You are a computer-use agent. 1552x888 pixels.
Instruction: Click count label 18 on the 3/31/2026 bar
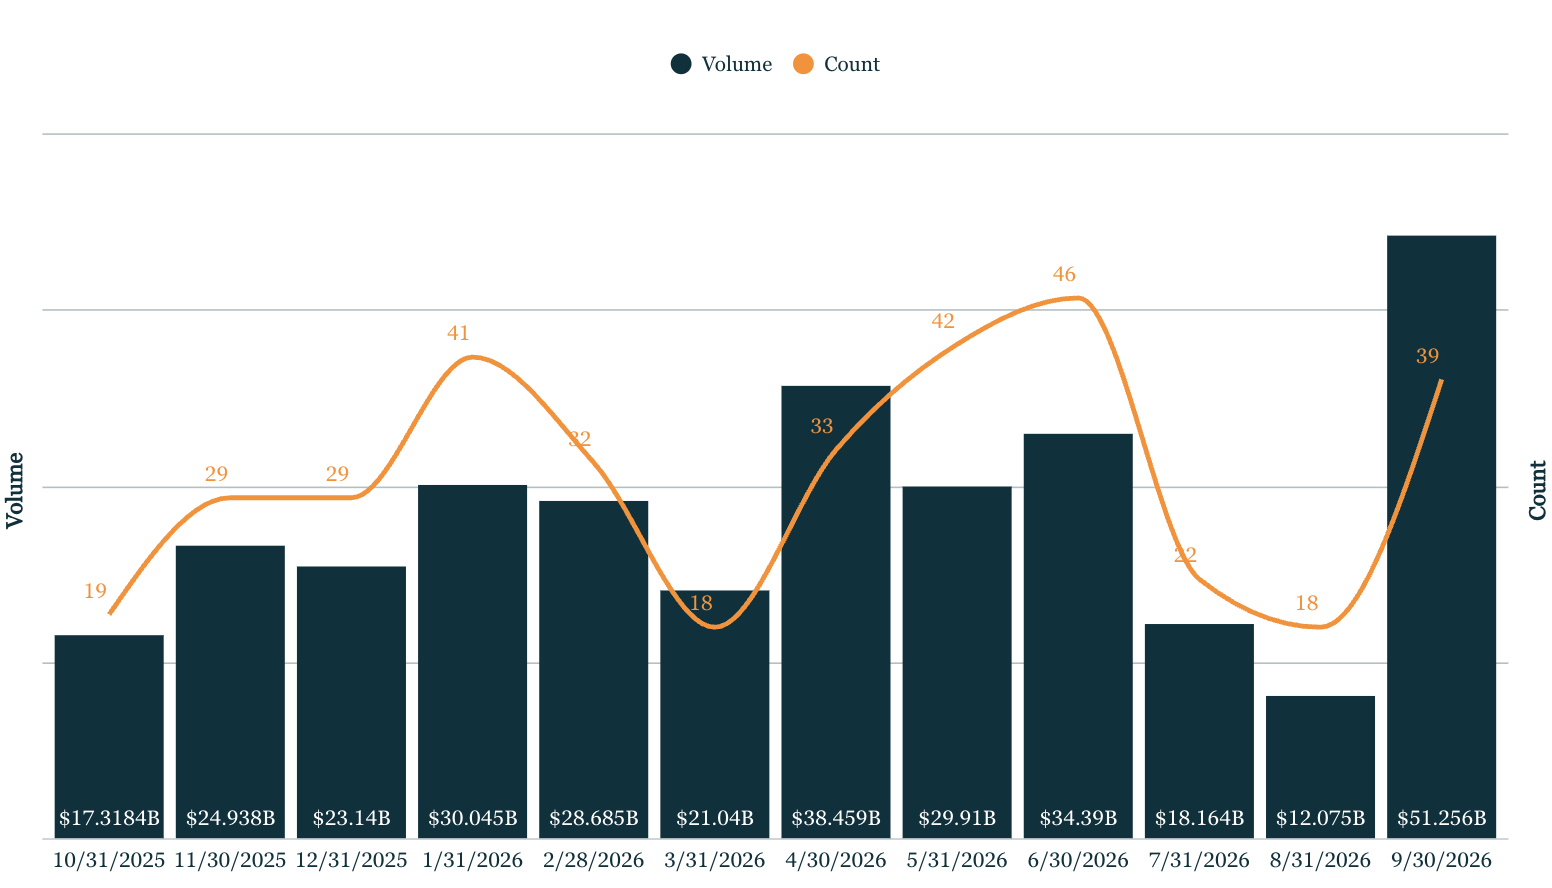701,603
